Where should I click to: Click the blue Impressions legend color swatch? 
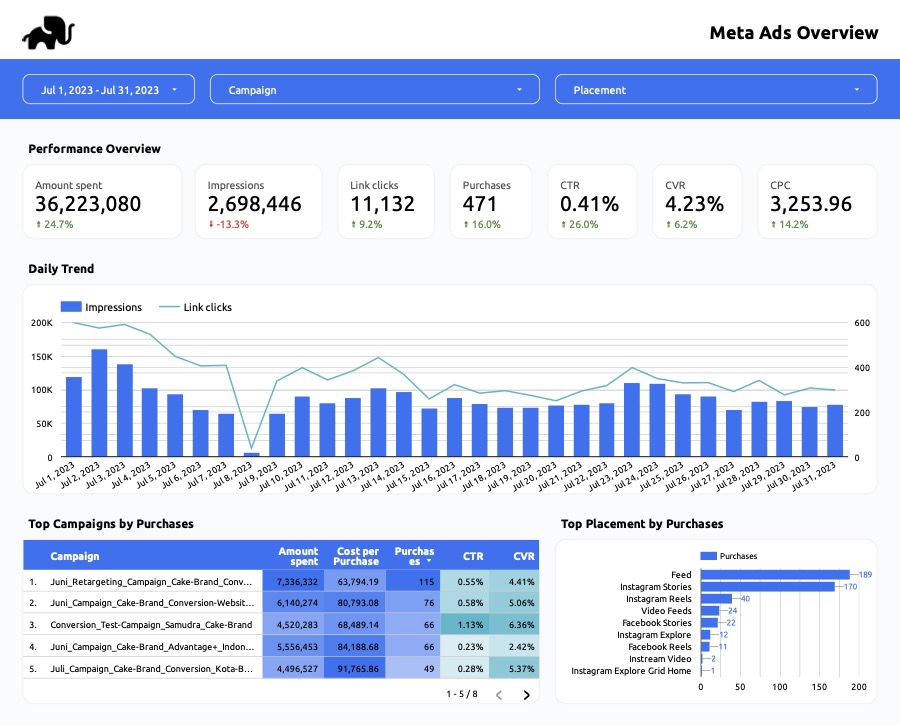click(71, 307)
